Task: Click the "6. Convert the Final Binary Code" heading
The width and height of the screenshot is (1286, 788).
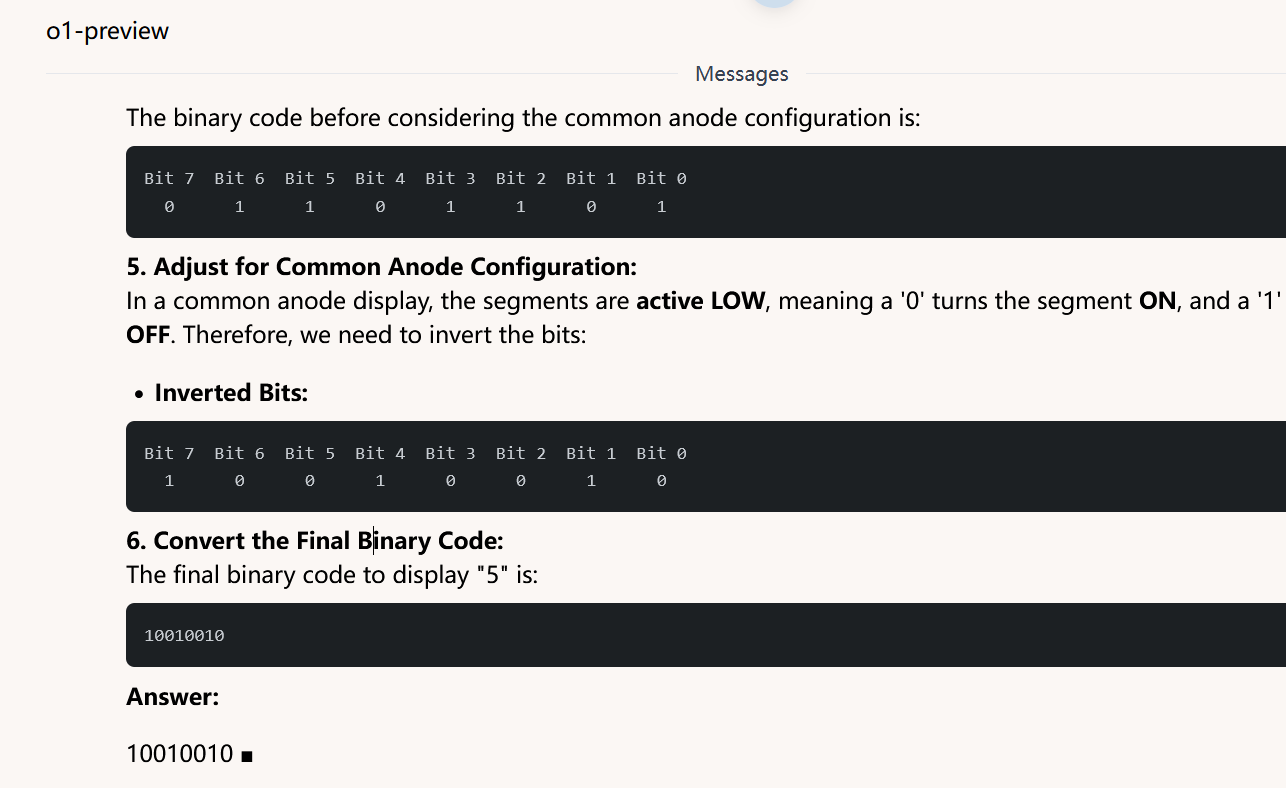Action: coord(315,541)
